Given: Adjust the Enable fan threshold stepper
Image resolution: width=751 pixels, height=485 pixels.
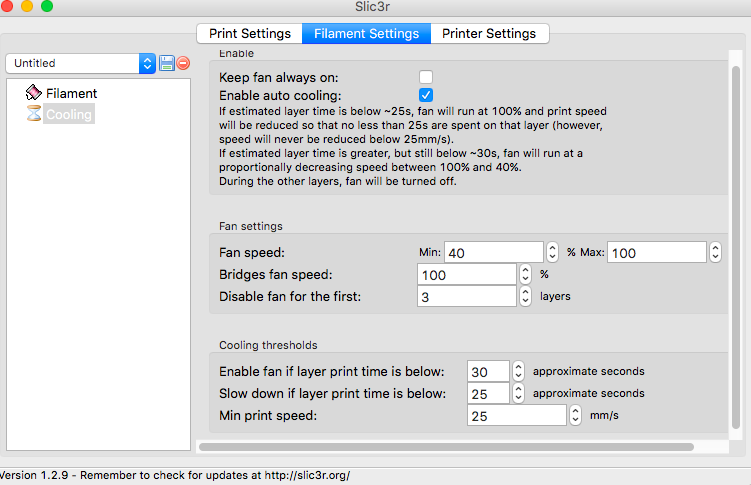Looking at the screenshot, I should coord(518,371).
